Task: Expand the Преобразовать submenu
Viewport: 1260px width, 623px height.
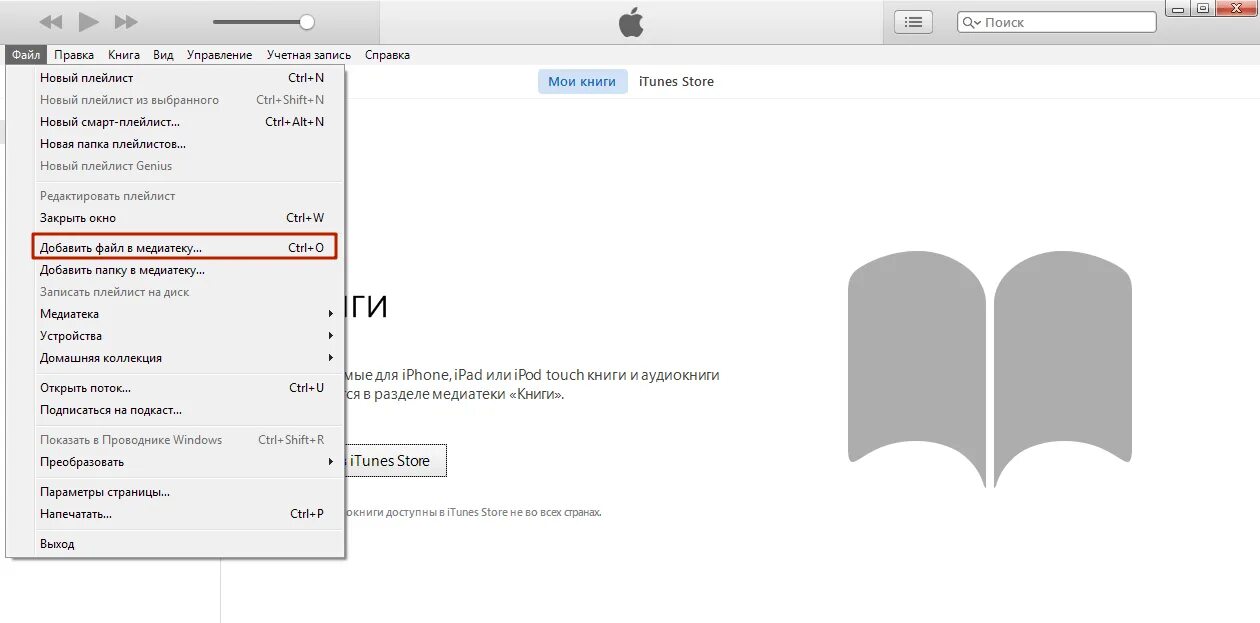Action: tap(188, 462)
